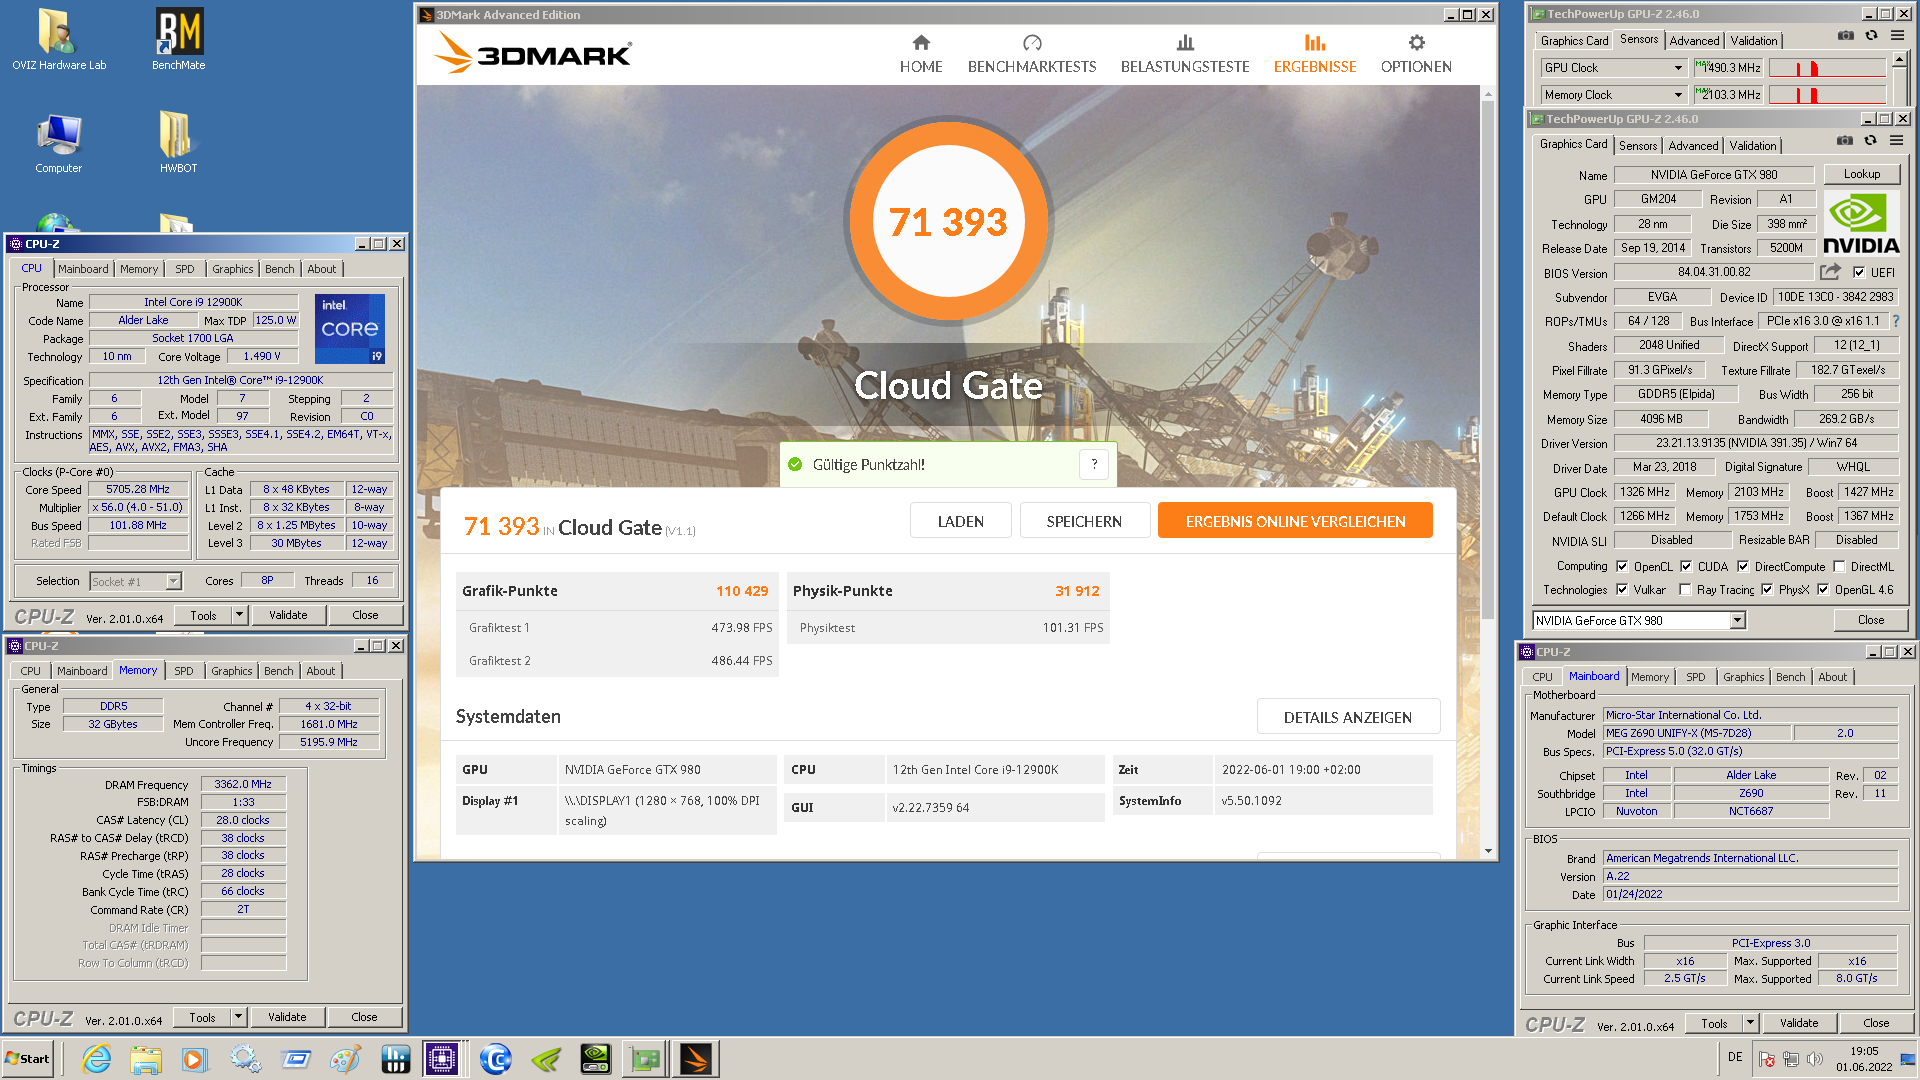Go to the HOME section in 3DMark

921,54
